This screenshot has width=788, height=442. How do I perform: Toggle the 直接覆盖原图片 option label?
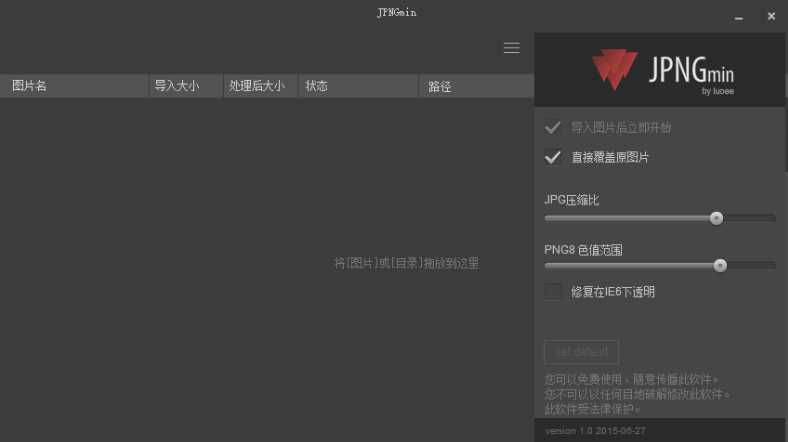tap(610, 157)
